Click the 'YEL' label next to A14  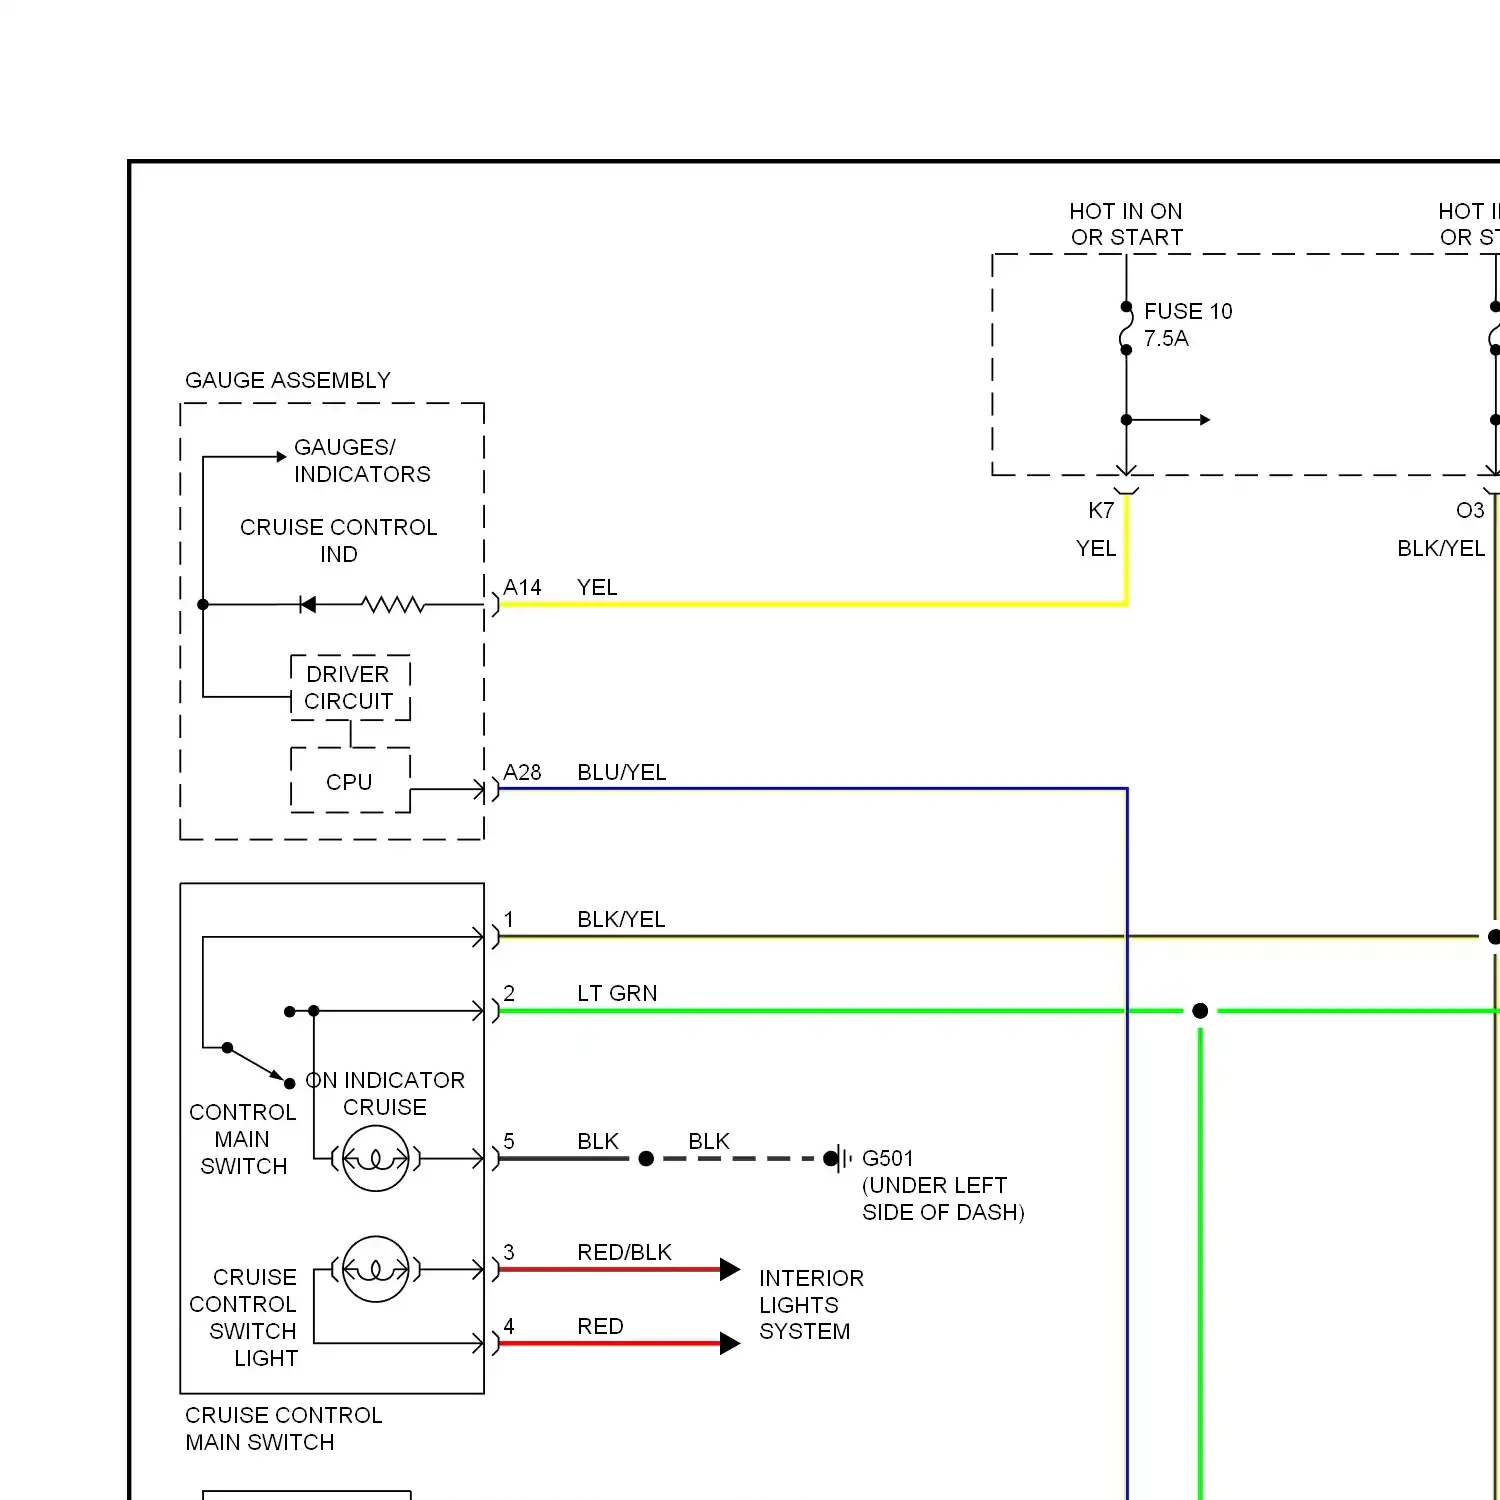pyautogui.click(x=597, y=587)
